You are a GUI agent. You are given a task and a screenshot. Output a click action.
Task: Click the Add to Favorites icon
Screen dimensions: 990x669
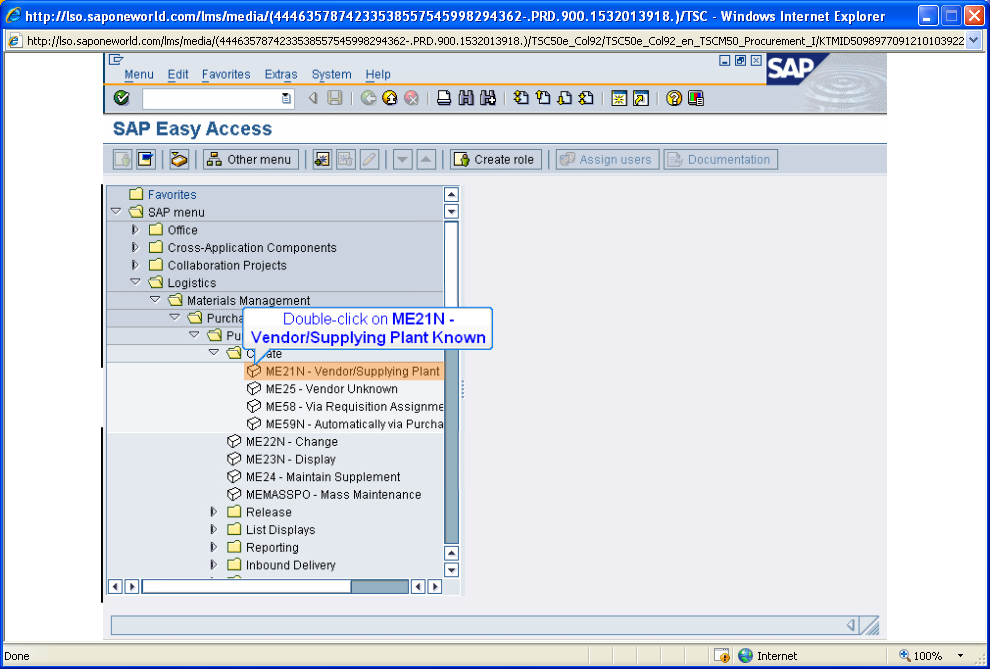[x=322, y=160]
